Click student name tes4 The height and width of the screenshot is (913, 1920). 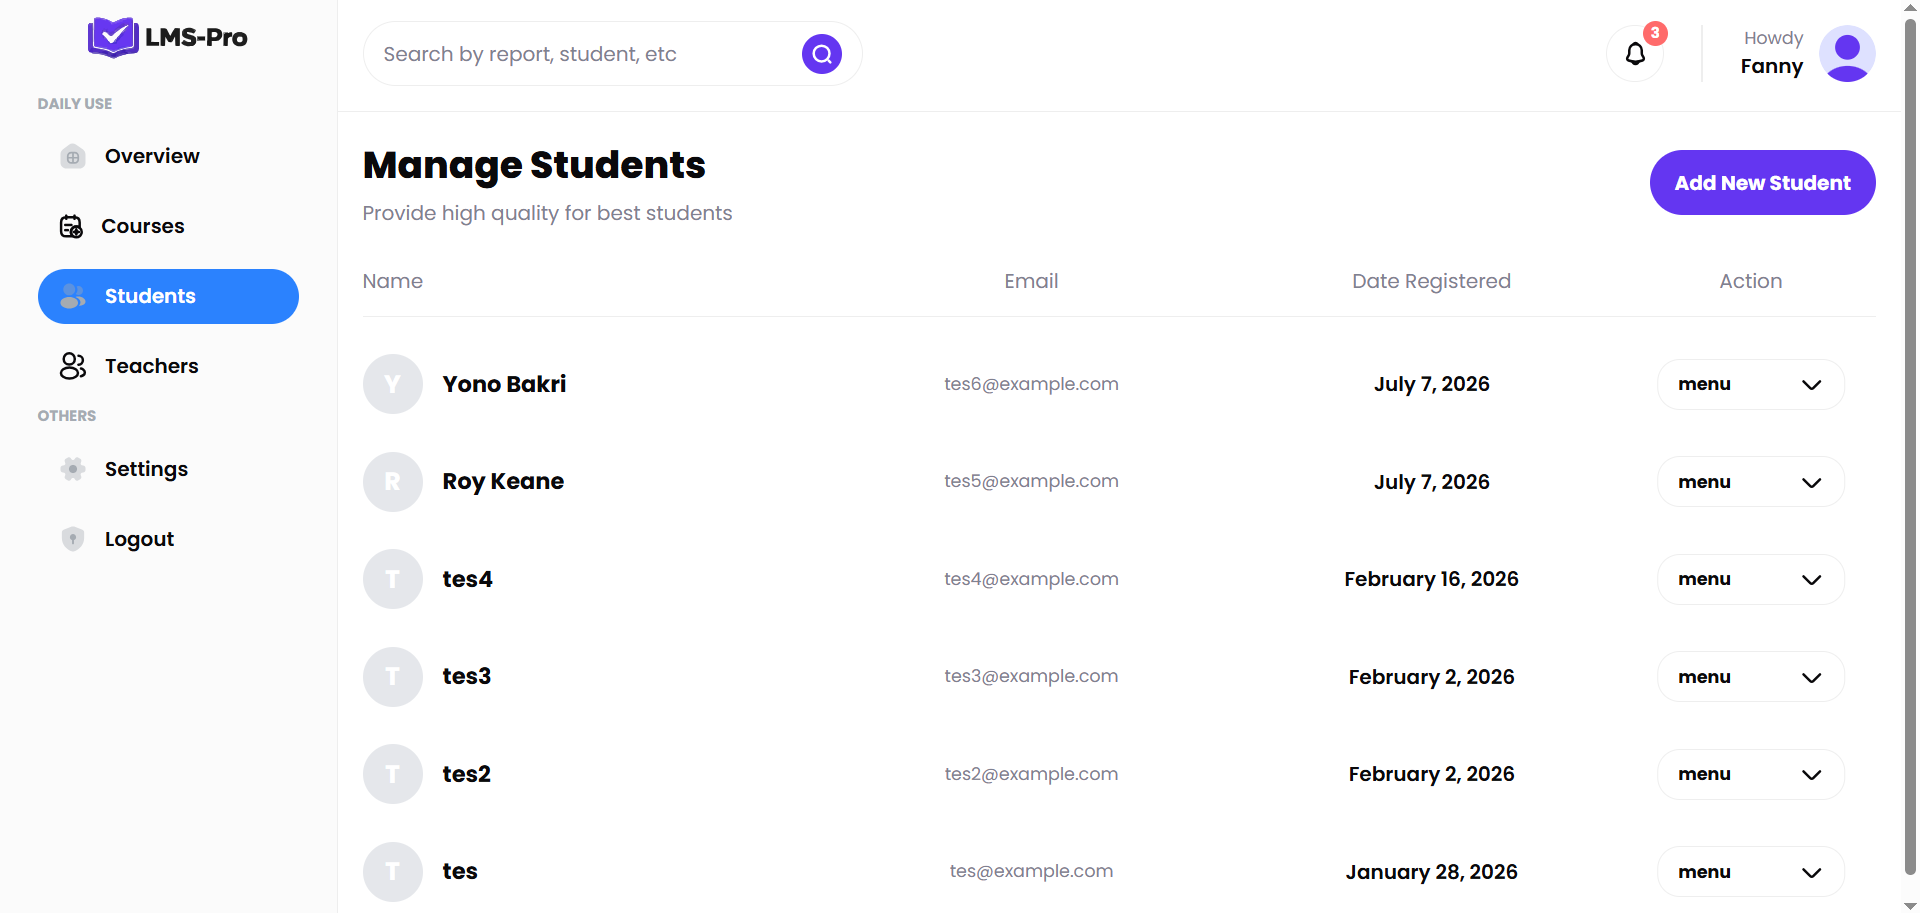[x=467, y=579]
